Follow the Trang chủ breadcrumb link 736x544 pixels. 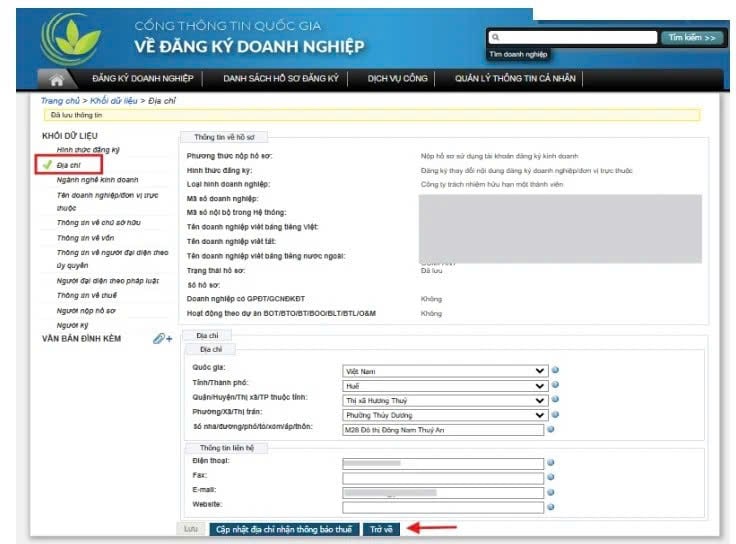point(60,100)
